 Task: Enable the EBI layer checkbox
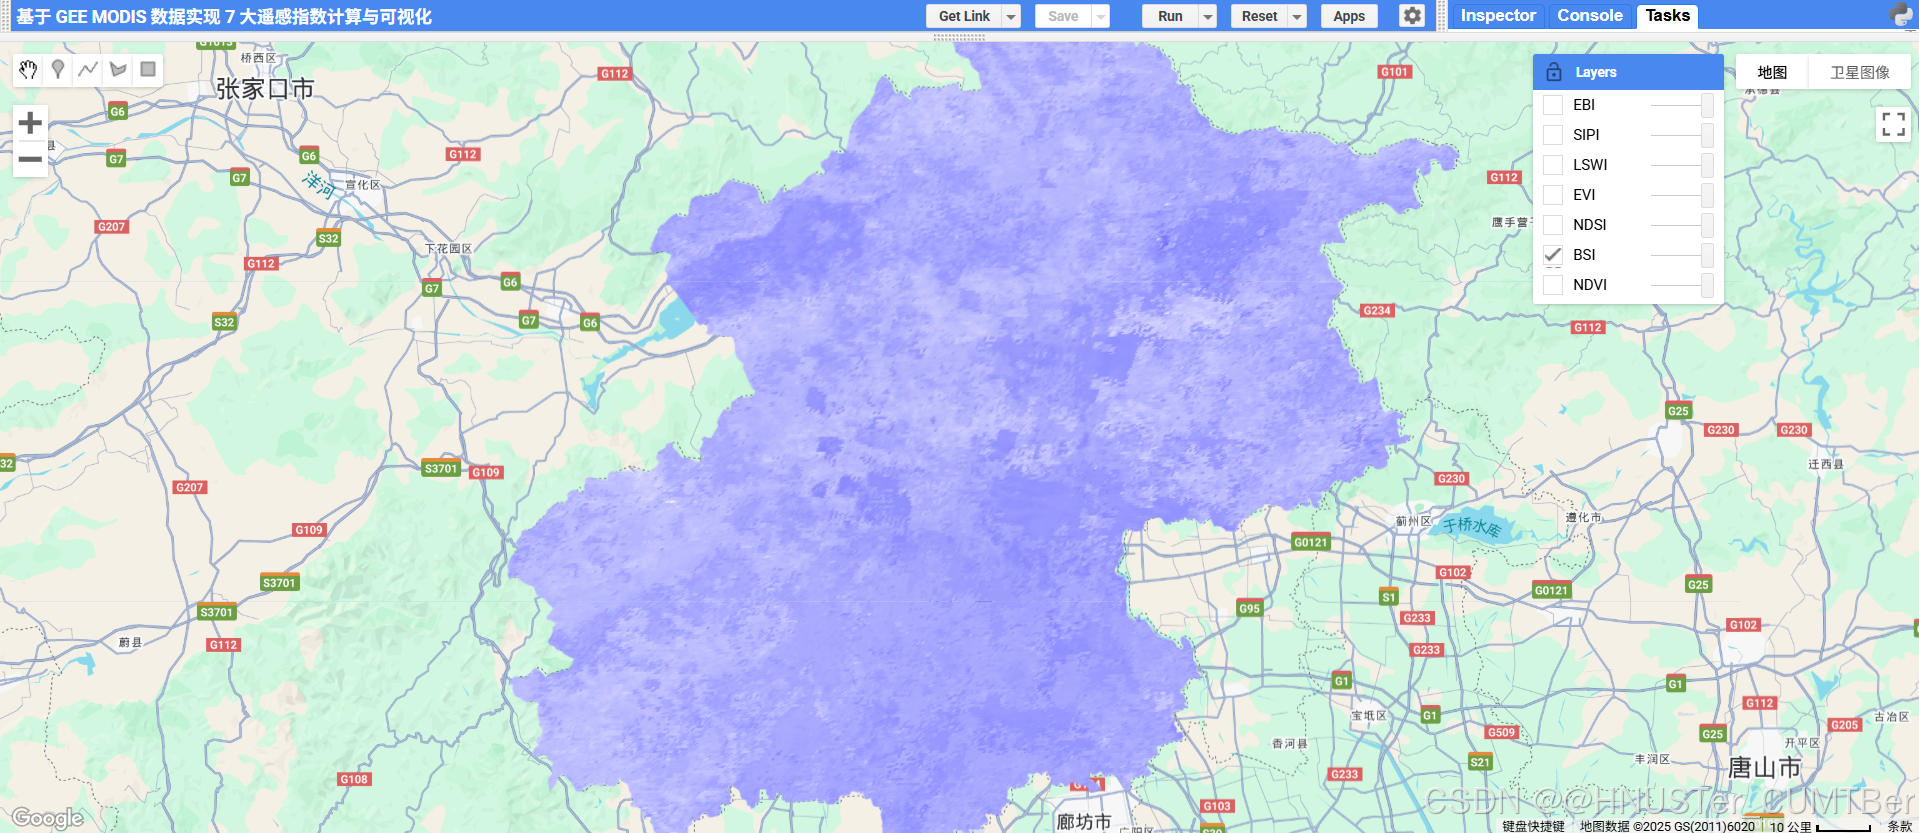click(1553, 105)
